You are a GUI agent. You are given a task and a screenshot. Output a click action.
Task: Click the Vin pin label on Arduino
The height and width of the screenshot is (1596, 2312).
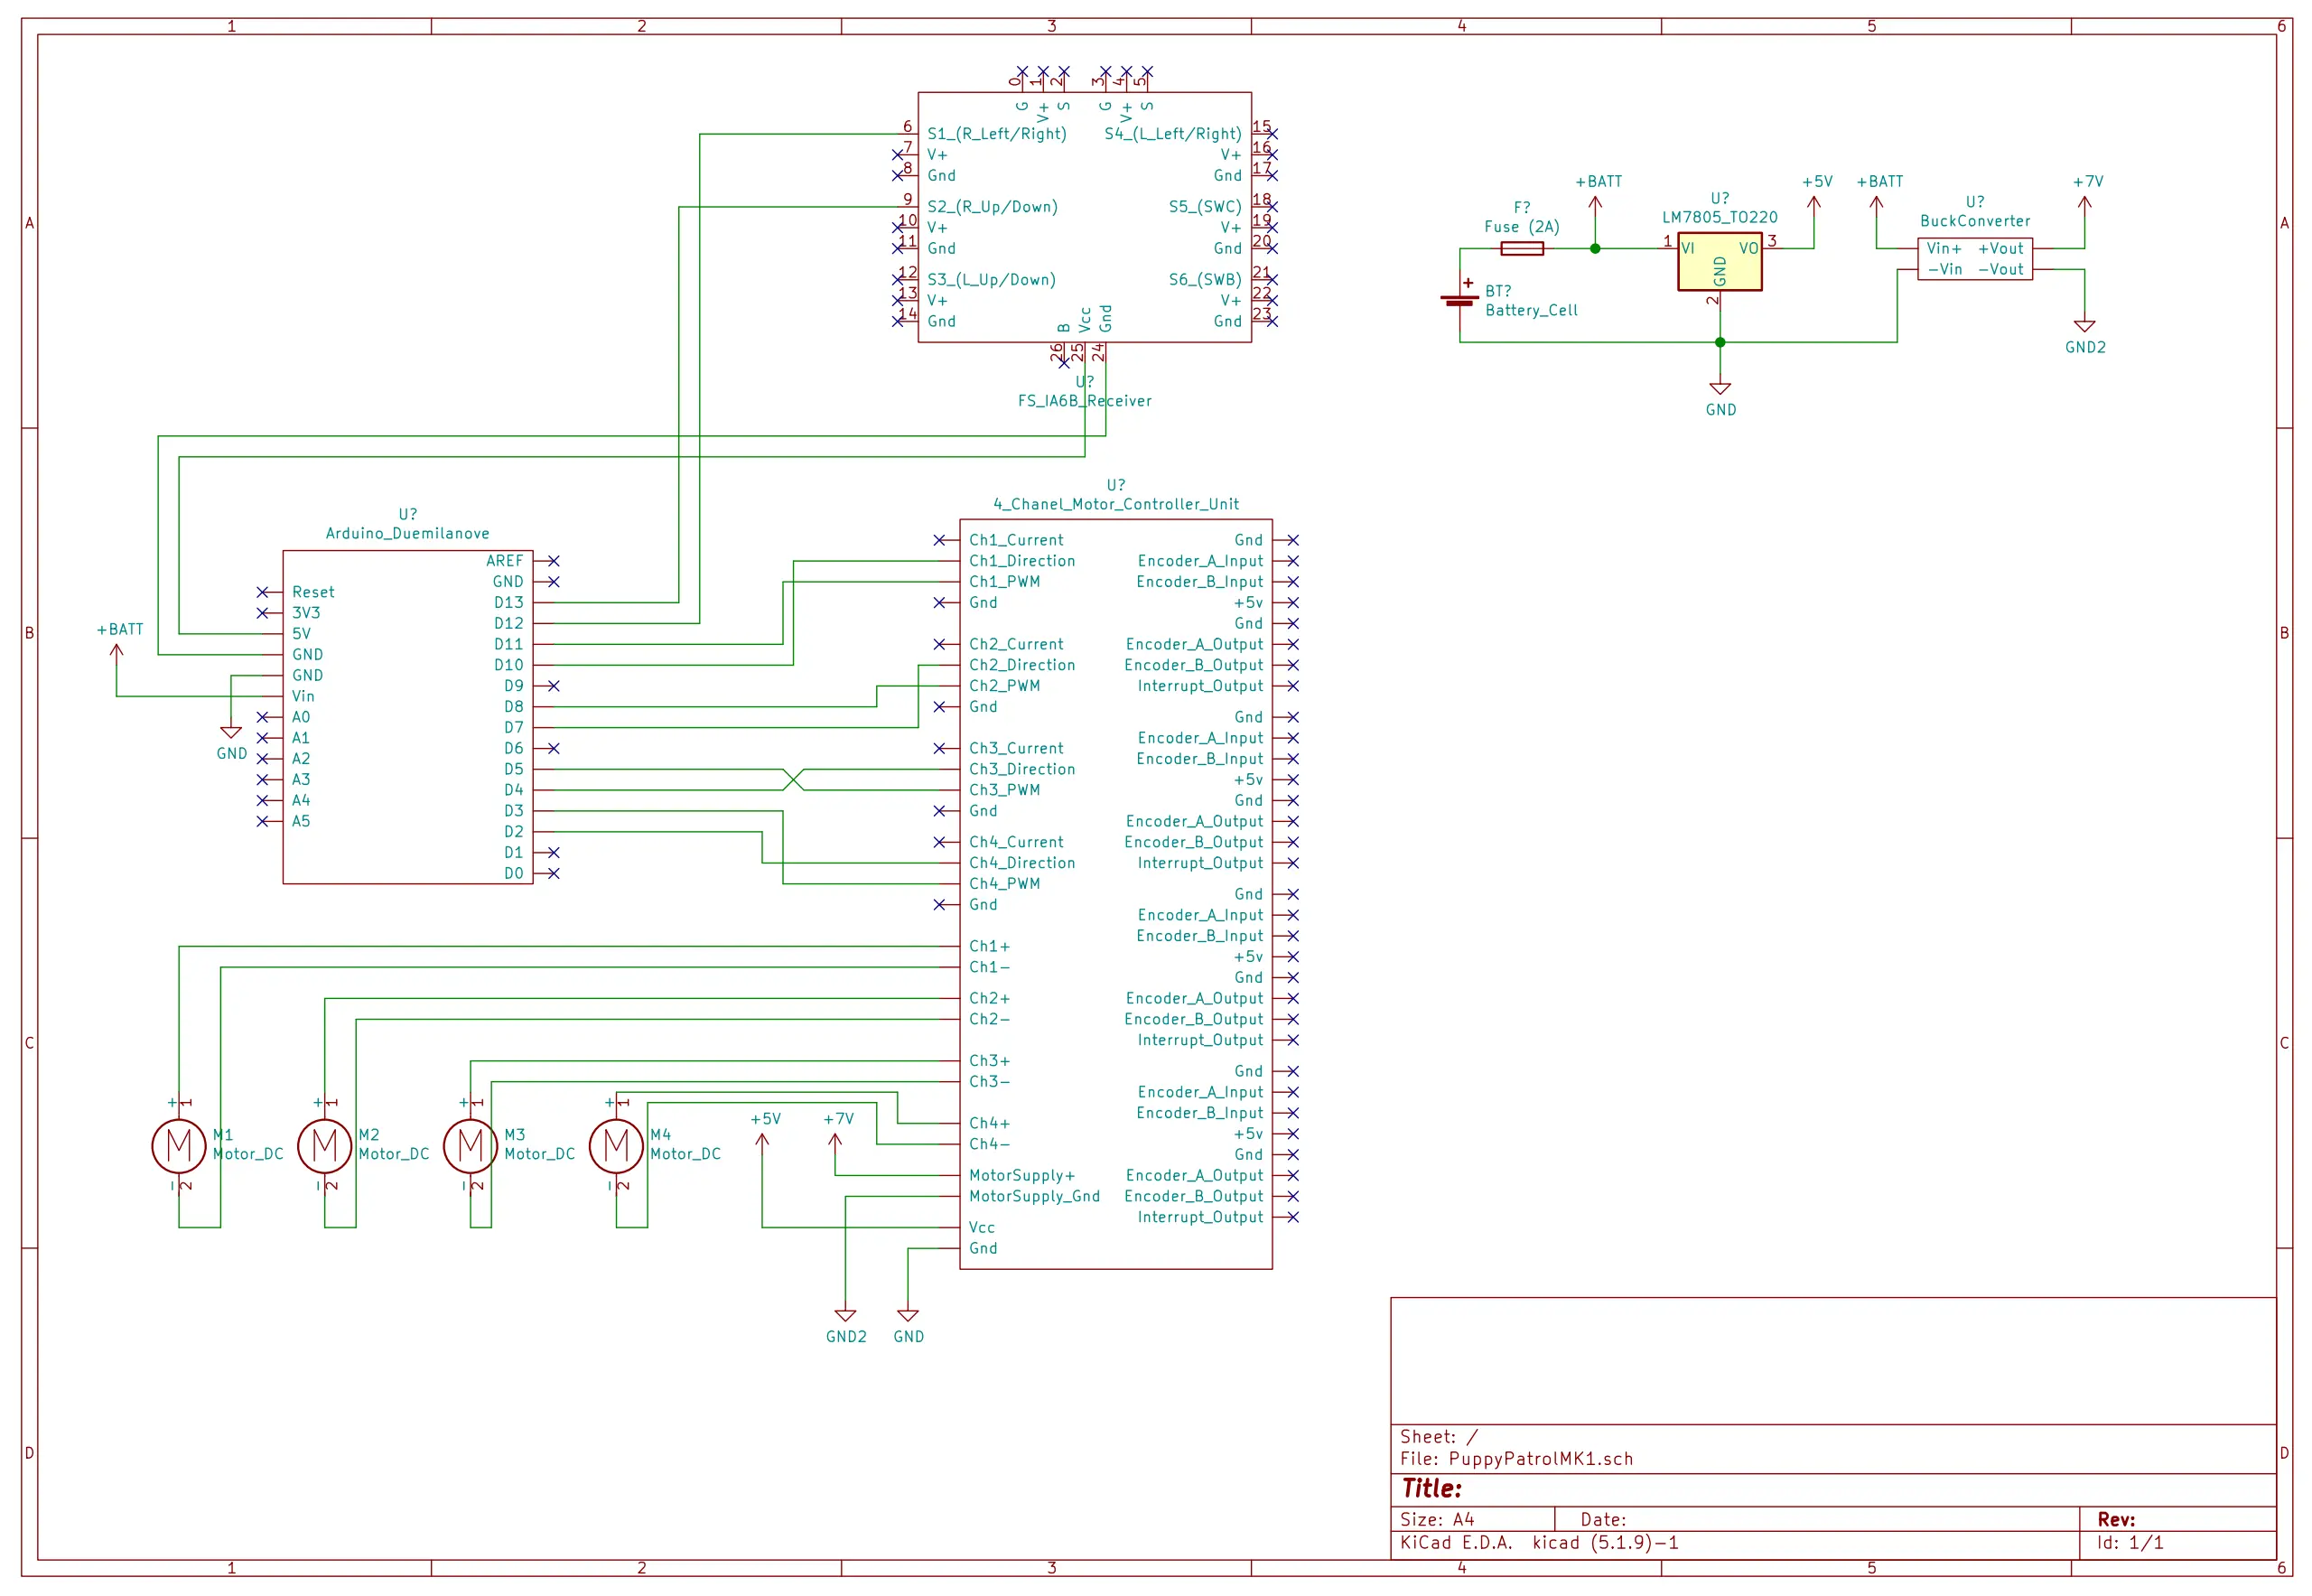point(303,697)
